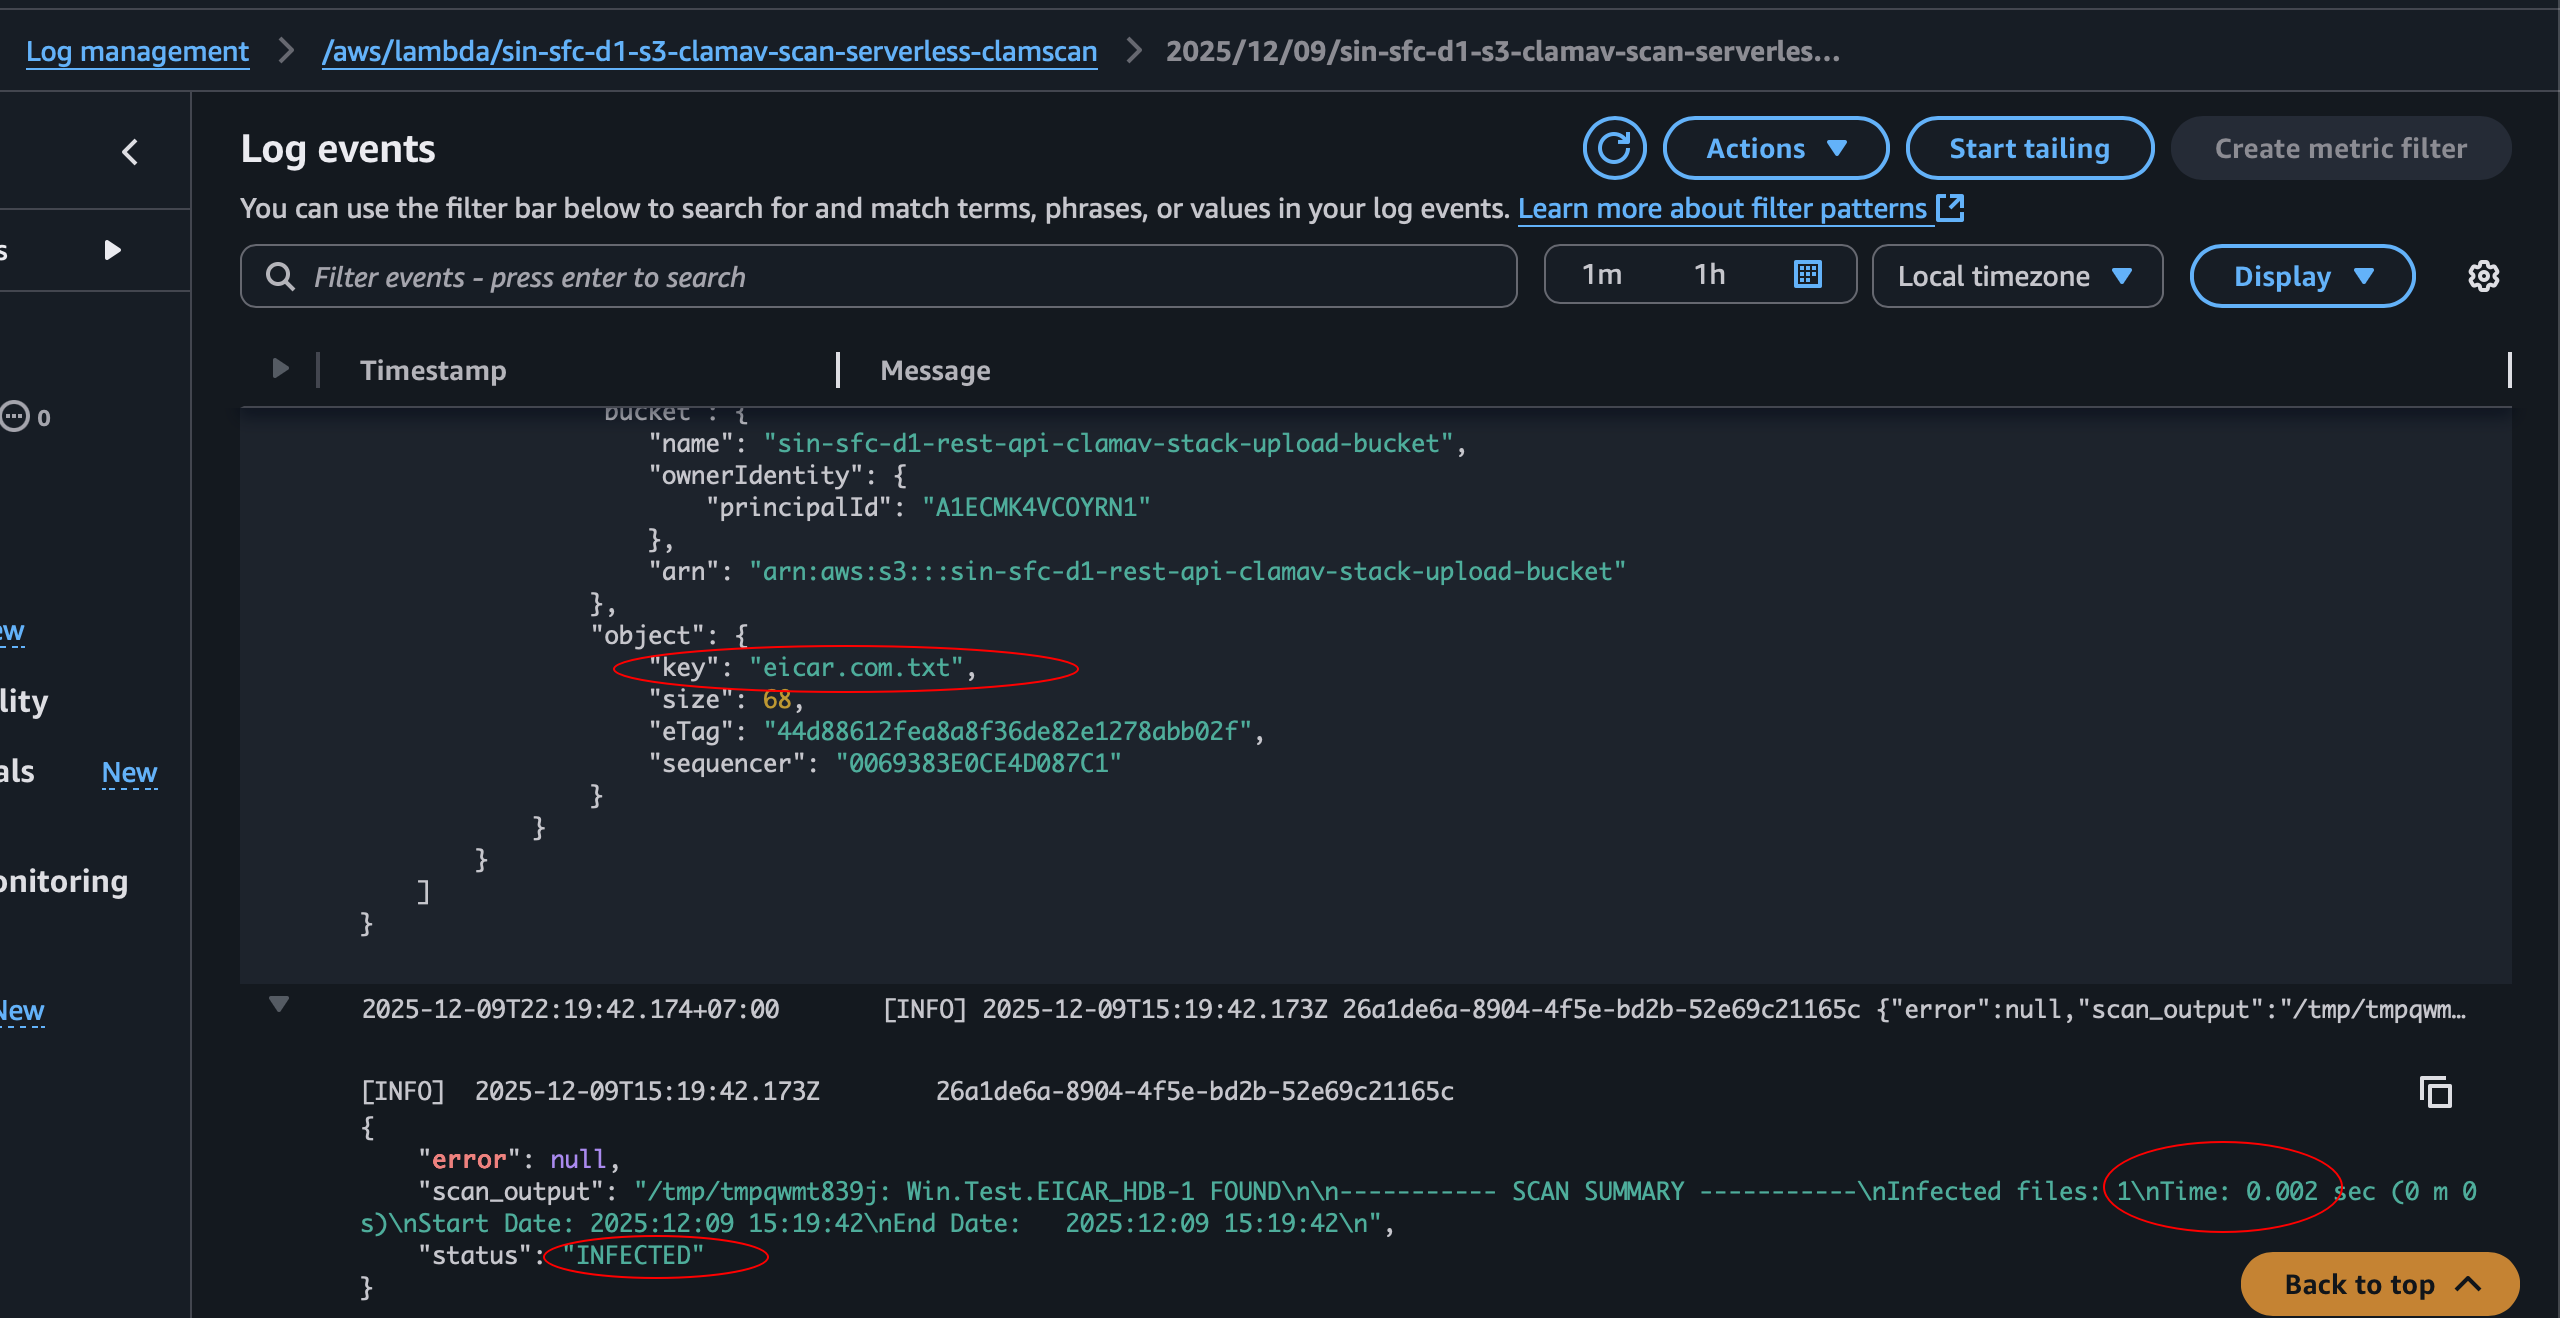Open Learn more about filter patterns link
Viewport: 2560px width, 1318px height.
pyautogui.click(x=1722, y=208)
